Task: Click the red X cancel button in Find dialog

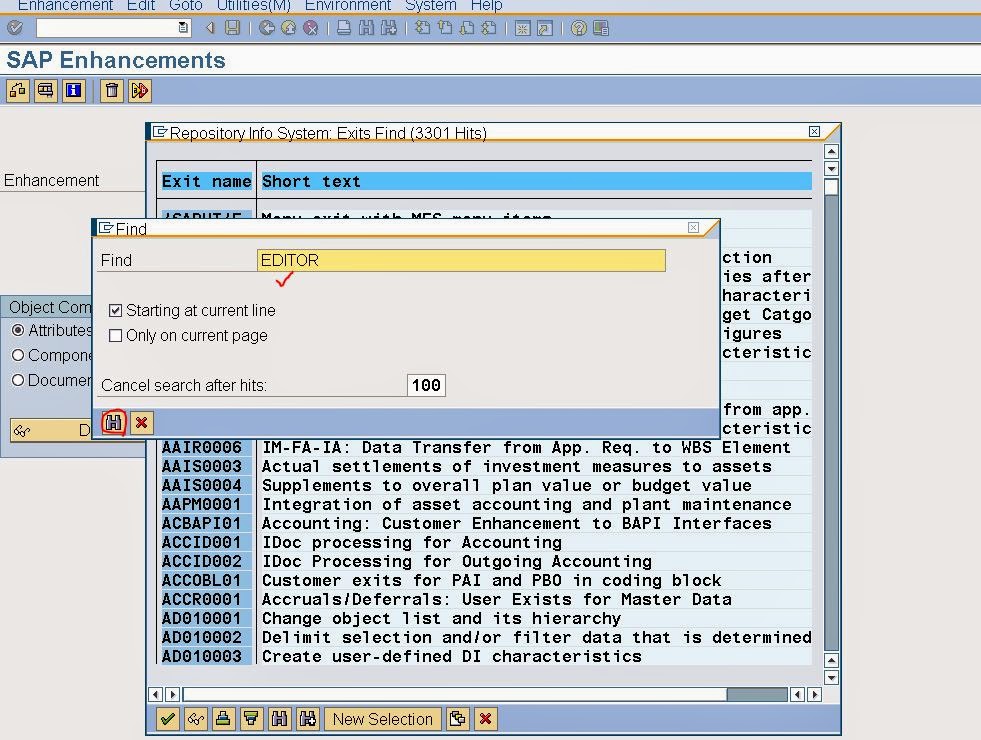Action: 141,423
